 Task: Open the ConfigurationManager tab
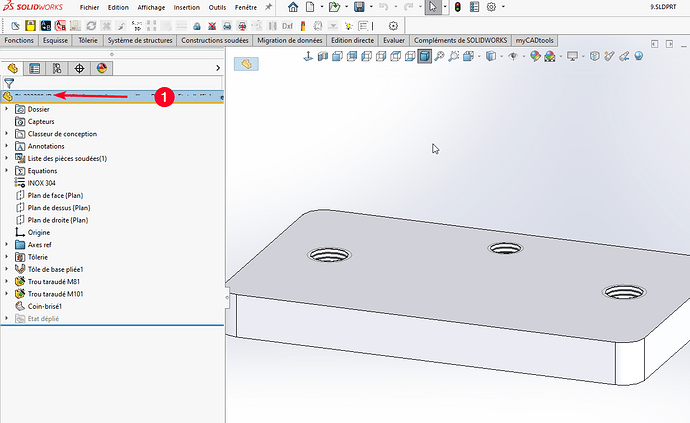(57, 68)
